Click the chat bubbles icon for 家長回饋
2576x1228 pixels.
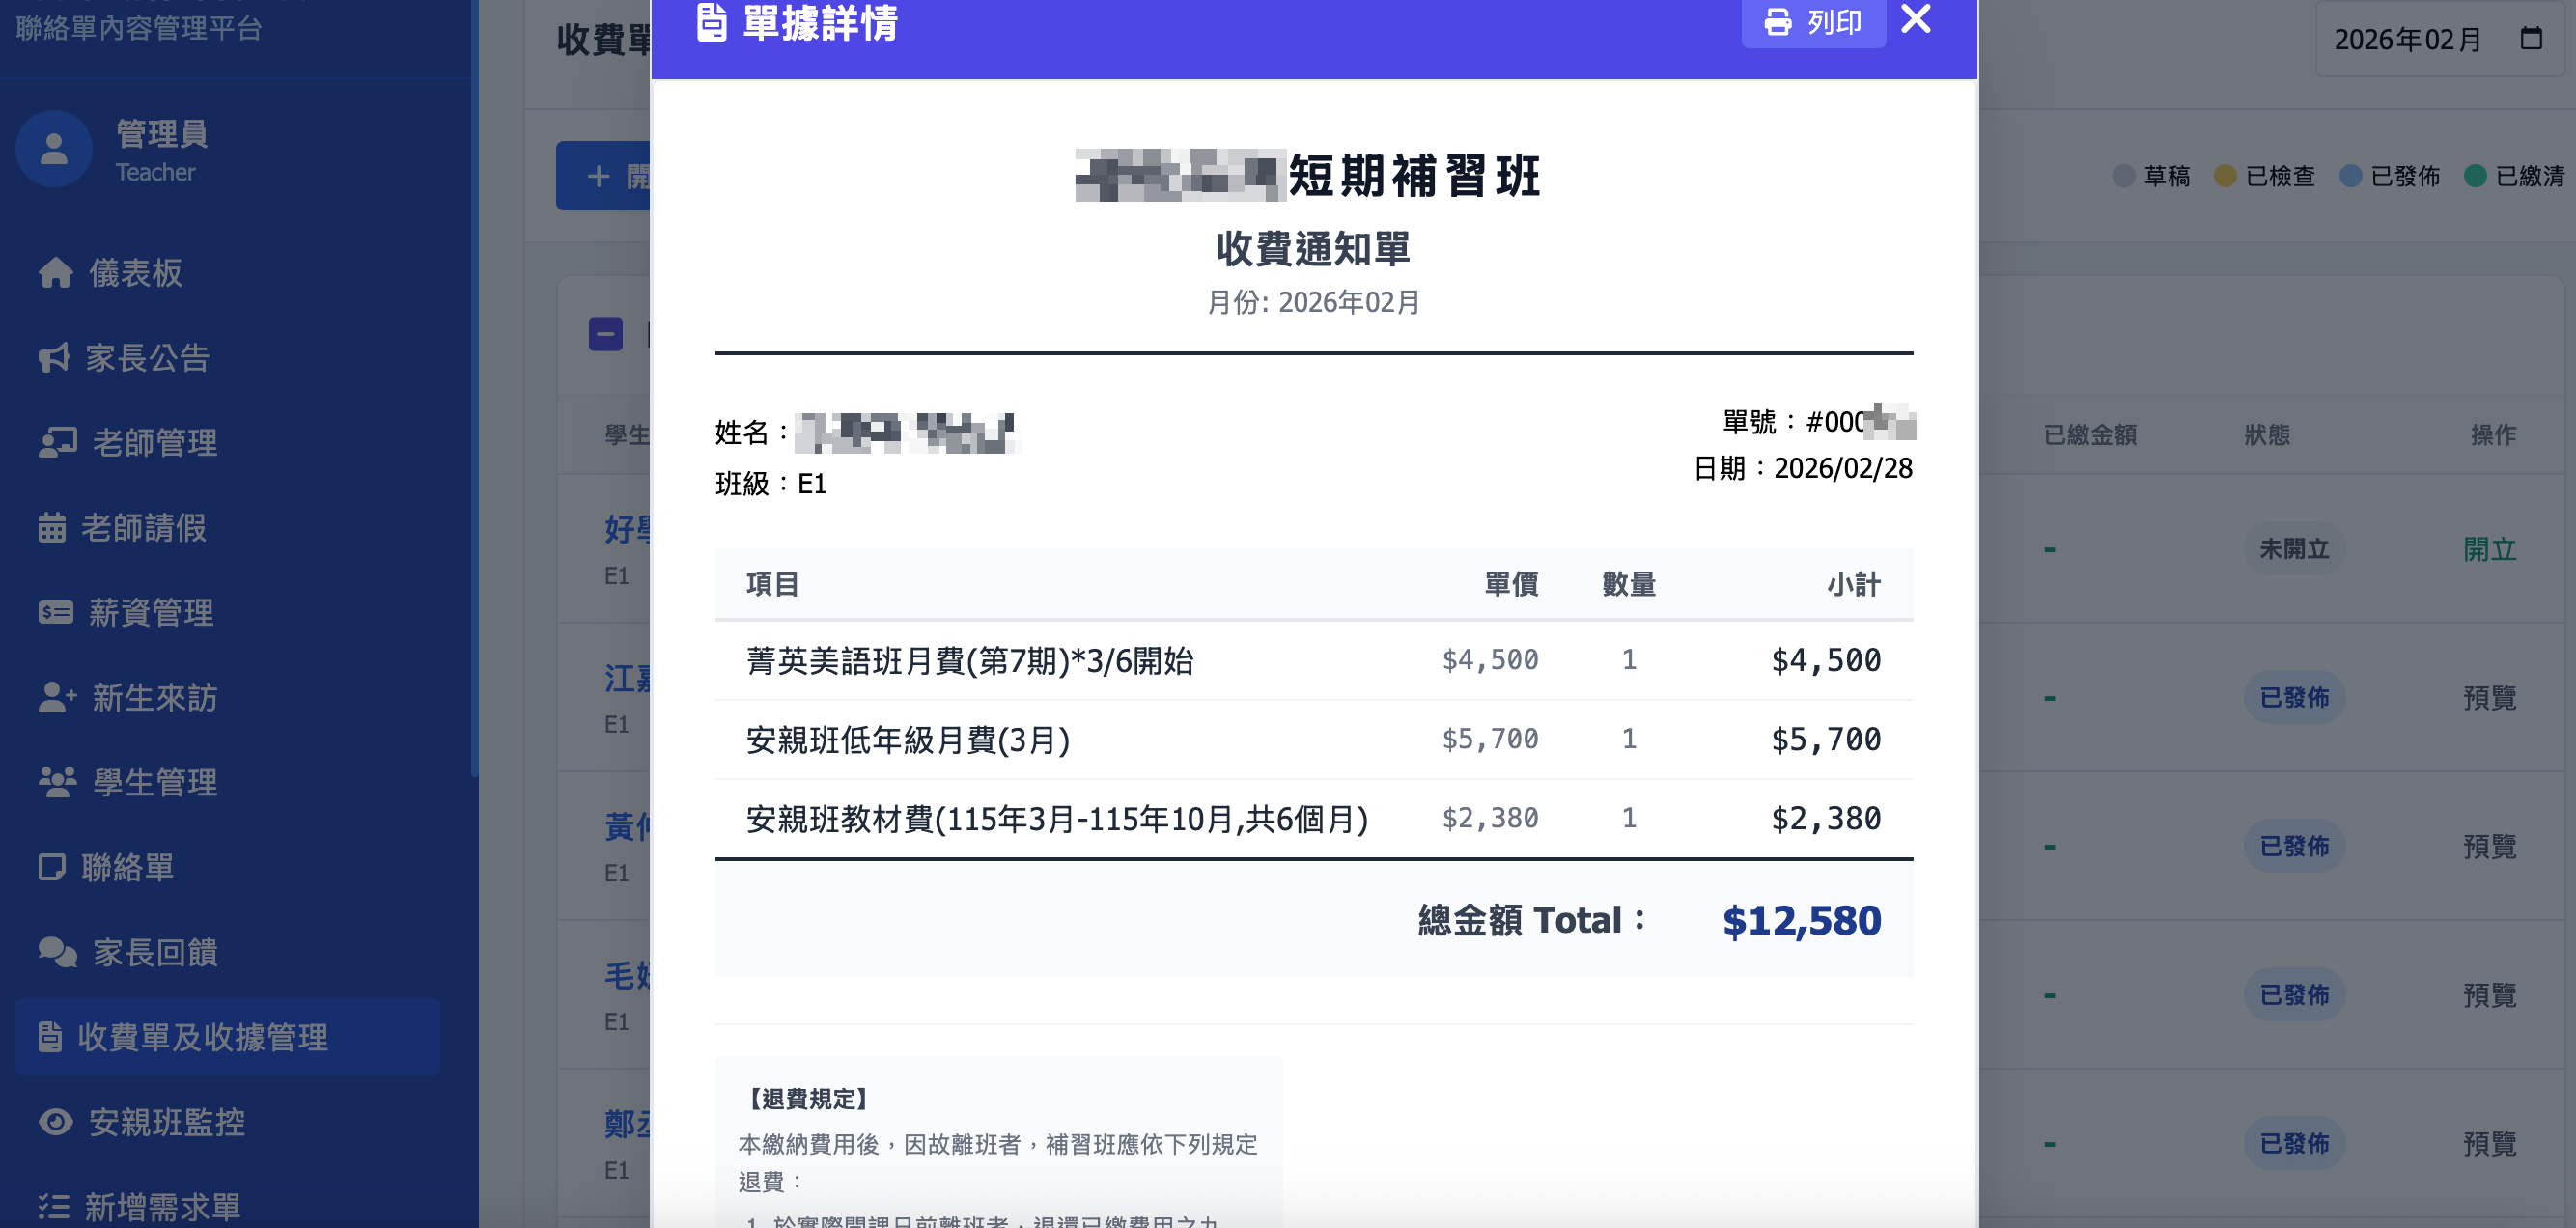[x=58, y=952]
